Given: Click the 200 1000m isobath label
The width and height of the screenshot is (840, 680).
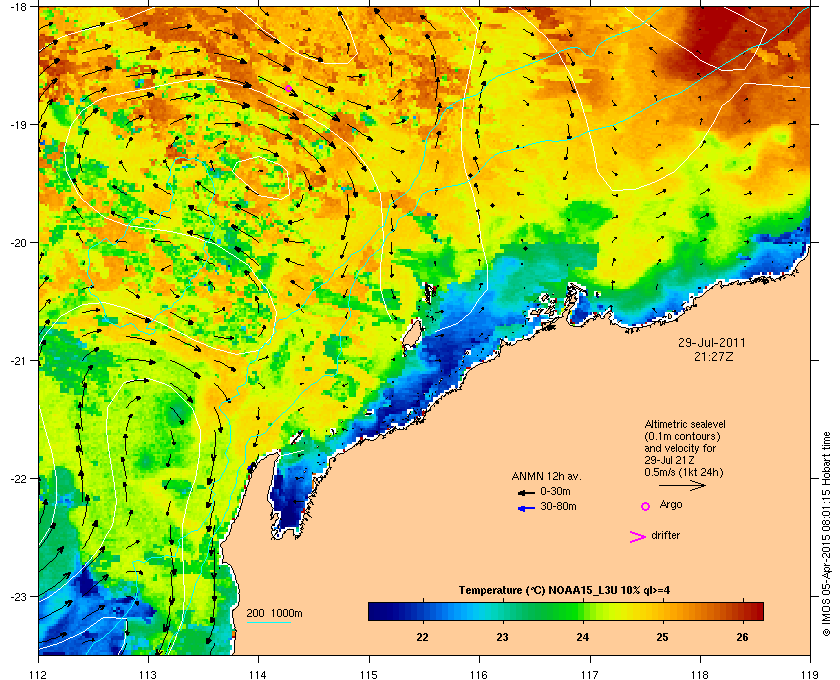Looking at the screenshot, I should click(x=274, y=614).
